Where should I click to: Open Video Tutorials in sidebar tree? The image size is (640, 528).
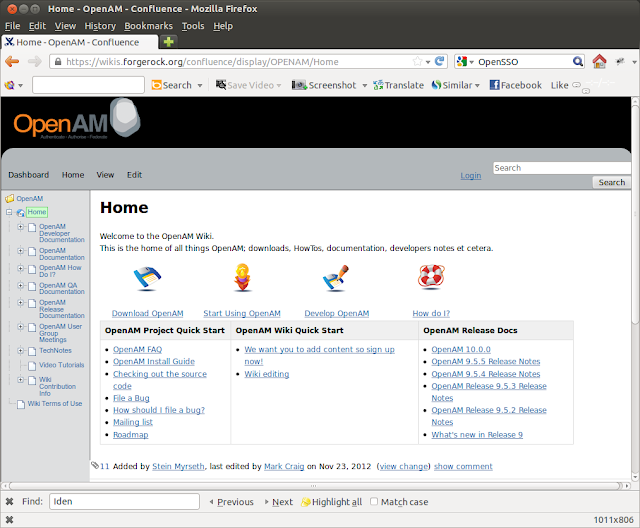click(62, 365)
